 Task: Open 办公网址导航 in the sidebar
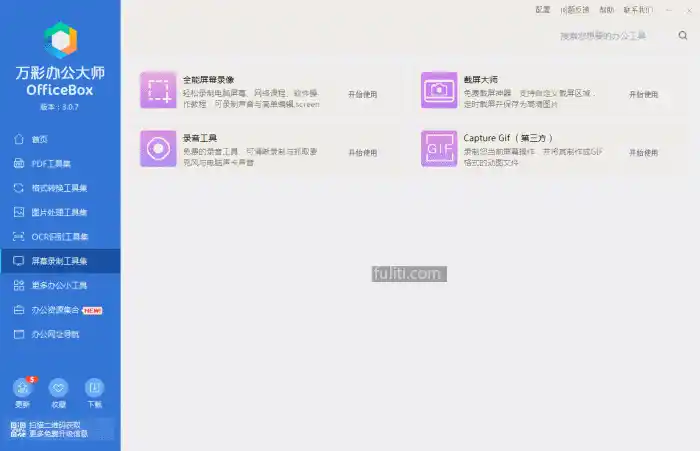pyautogui.click(x=60, y=334)
